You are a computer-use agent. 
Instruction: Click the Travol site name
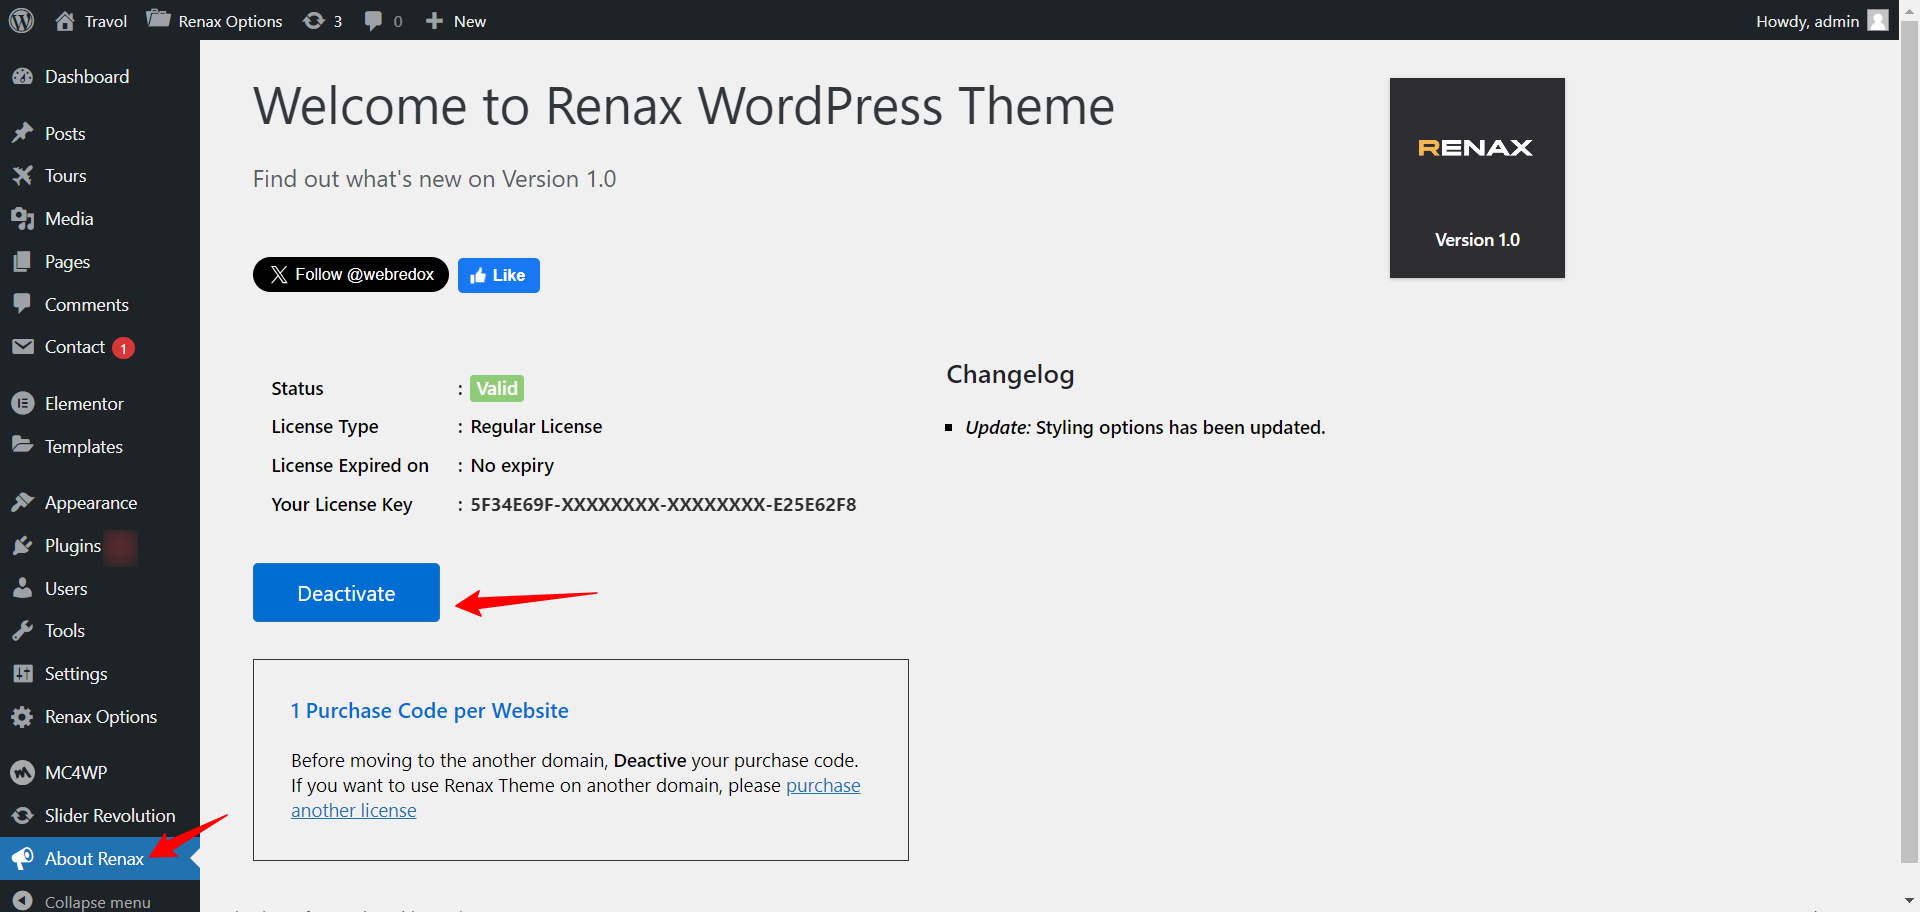coord(106,21)
